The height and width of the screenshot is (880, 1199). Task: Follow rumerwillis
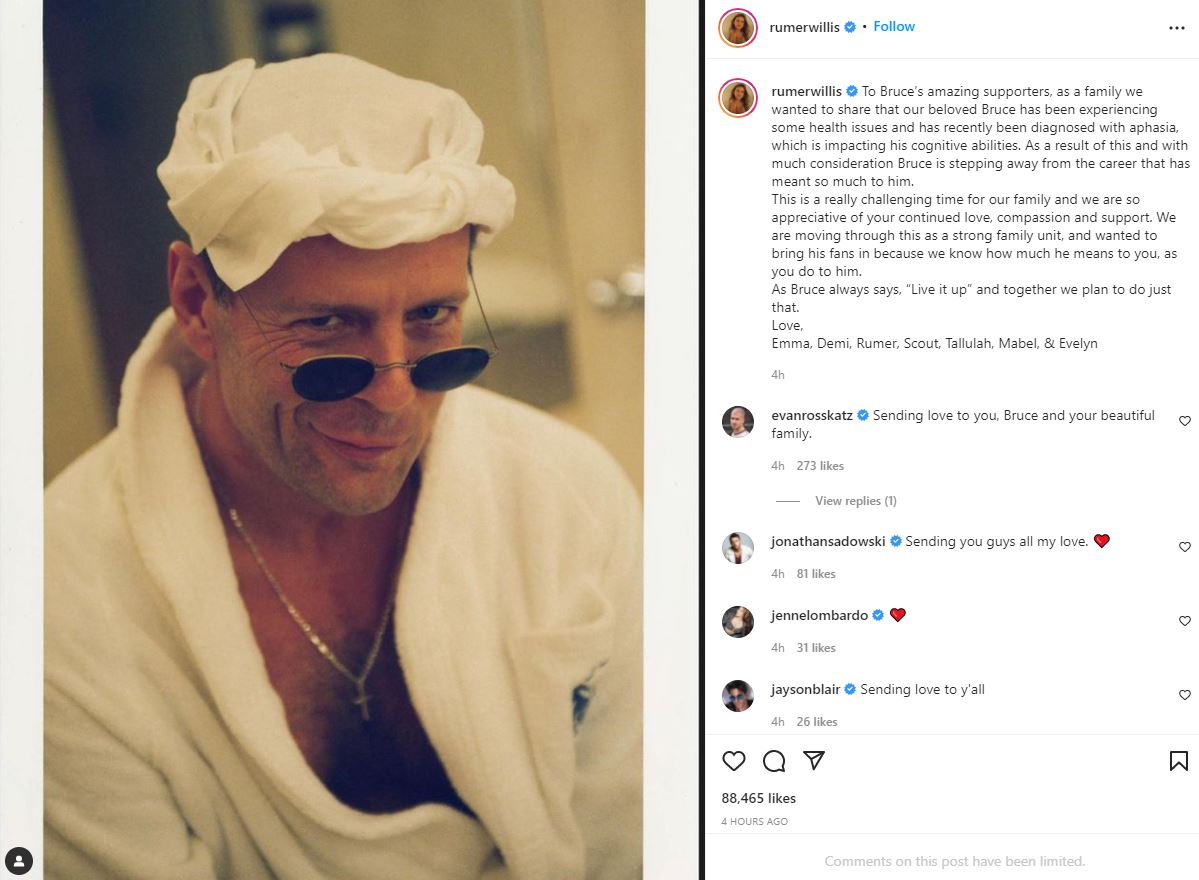coord(894,27)
